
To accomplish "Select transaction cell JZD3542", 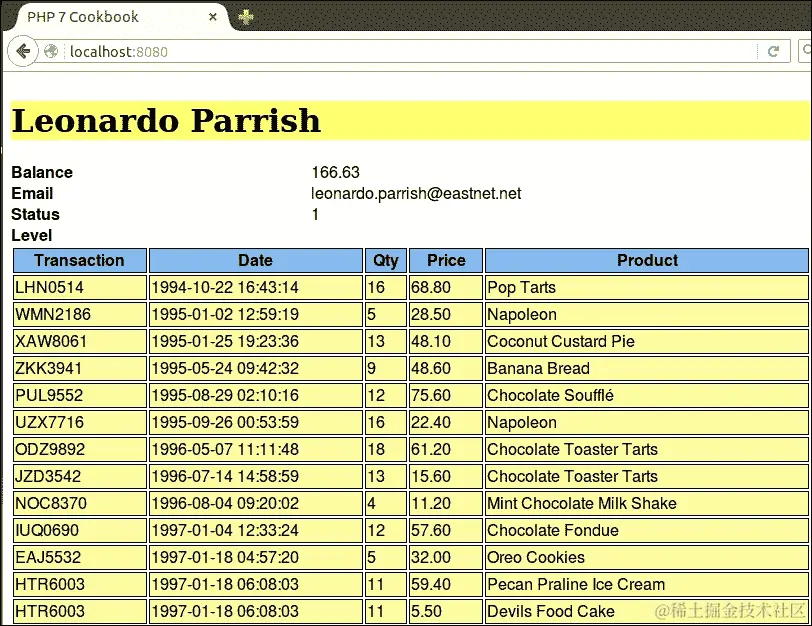I will pos(80,476).
